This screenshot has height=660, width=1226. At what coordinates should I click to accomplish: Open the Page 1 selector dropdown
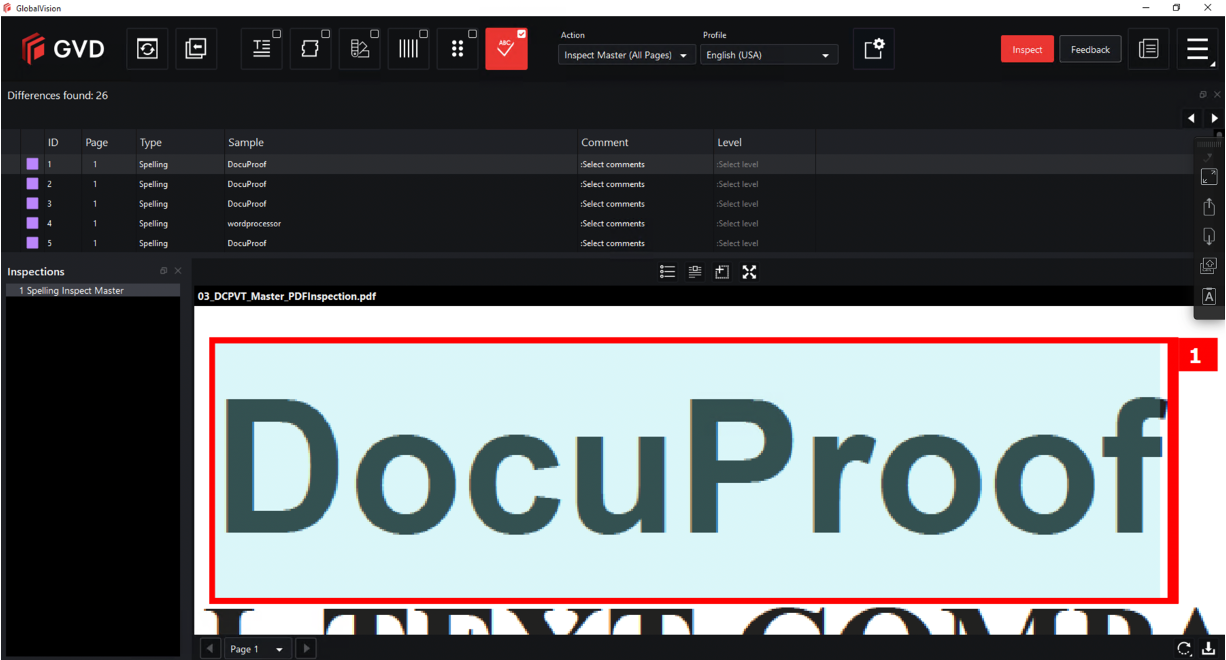[x=258, y=649]
